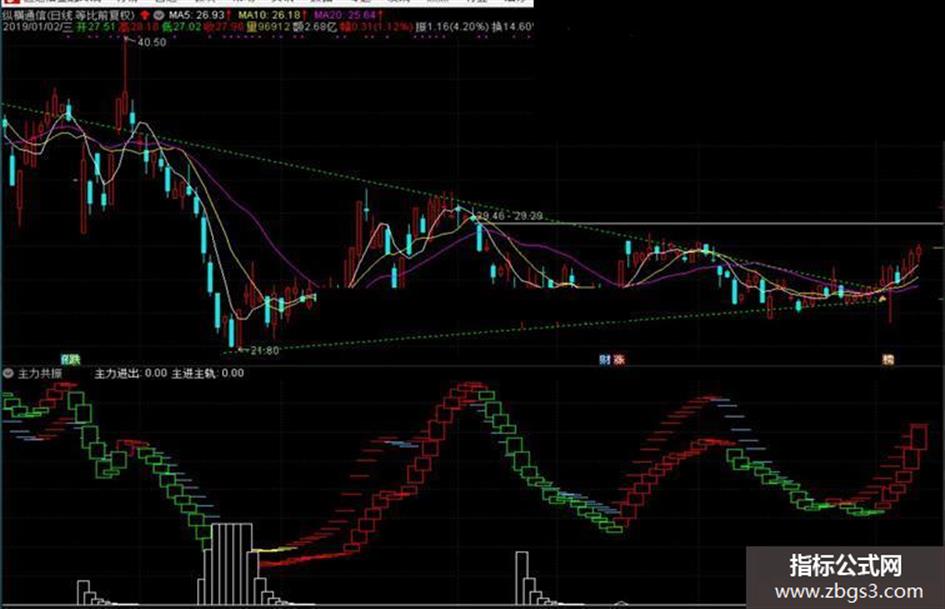Click the 29.46 - 29.29 gap label
945x609 pixels.
point(510,215)
